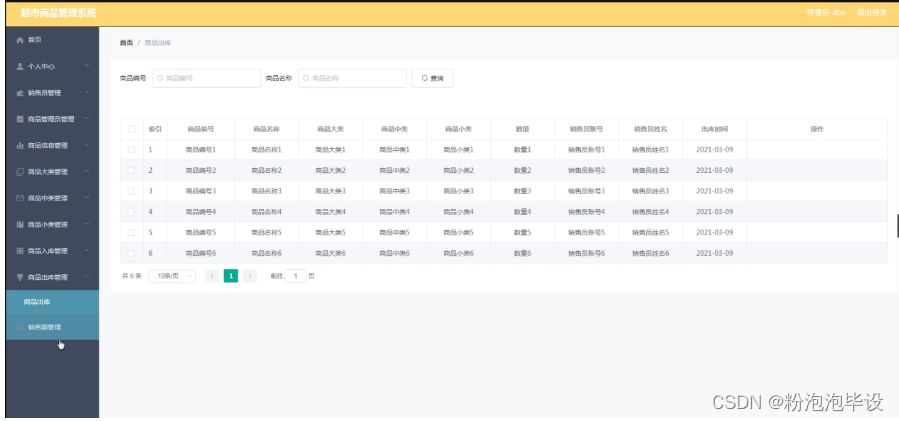Click the search icon inside 商品名称 field
Image resolution: width=899 pixels, height=421 pixels.
306,79
